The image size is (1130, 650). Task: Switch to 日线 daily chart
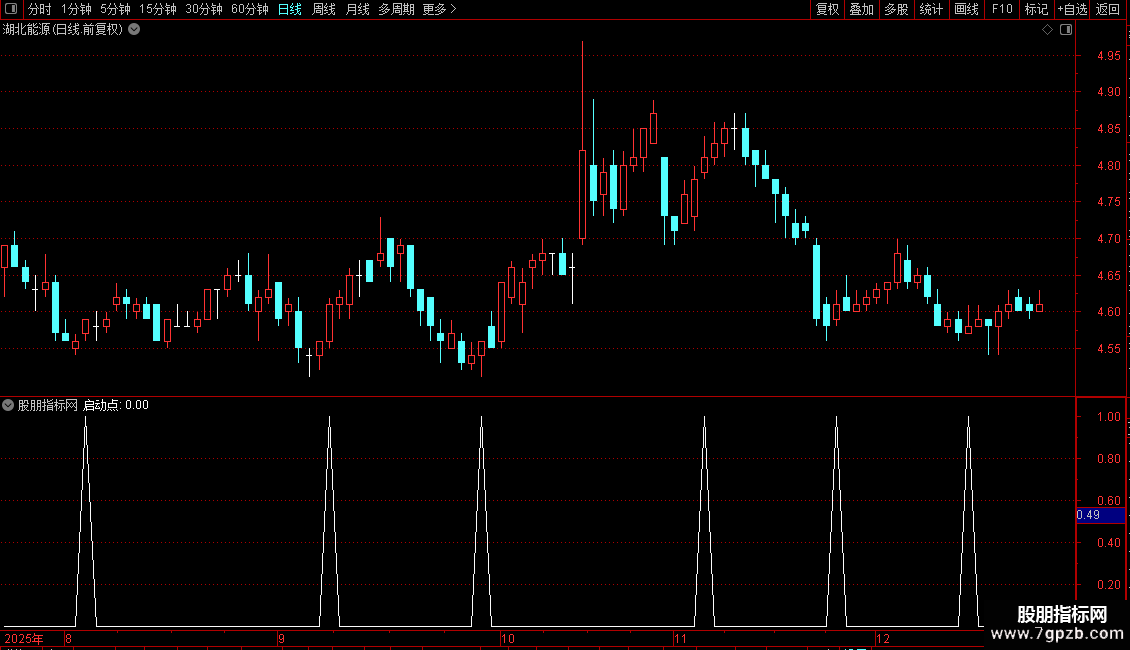pos(290,9)
